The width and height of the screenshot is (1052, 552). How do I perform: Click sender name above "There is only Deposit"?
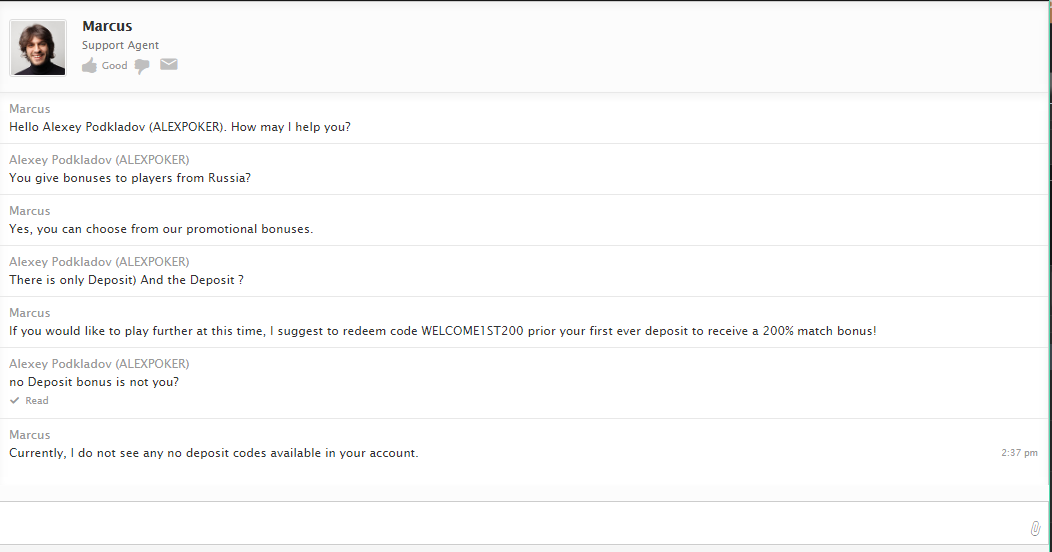(x=99, y=262)
